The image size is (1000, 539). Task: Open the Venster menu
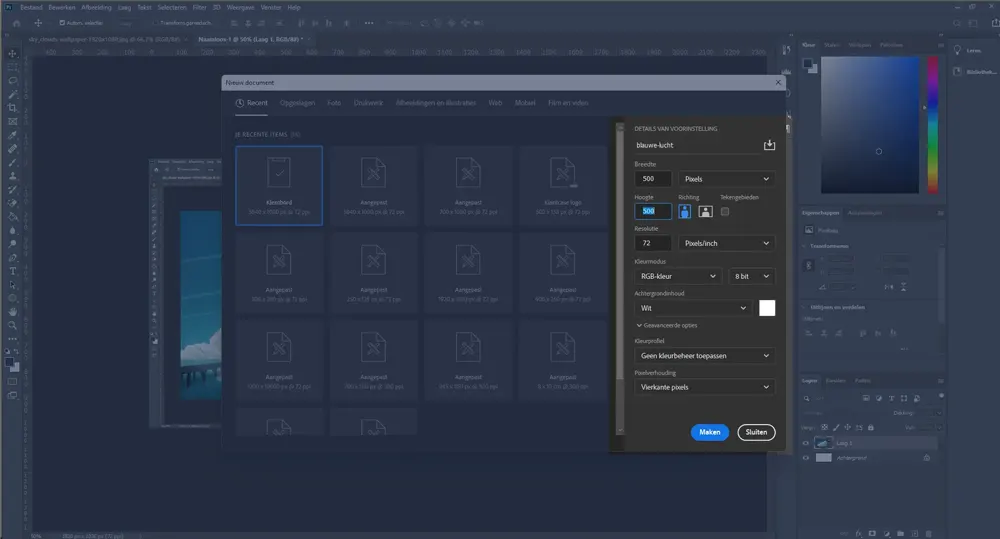[270, 8]
